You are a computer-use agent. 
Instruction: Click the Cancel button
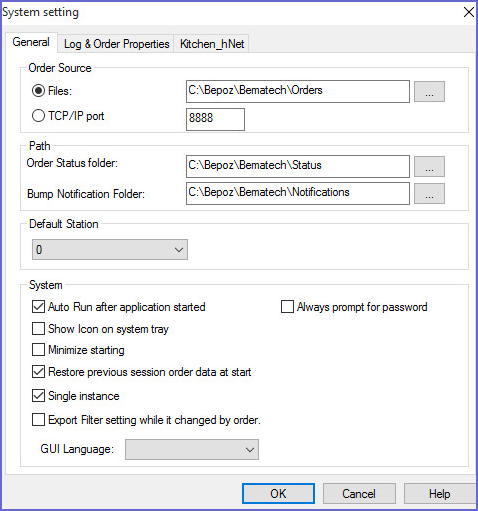(359, 493)
